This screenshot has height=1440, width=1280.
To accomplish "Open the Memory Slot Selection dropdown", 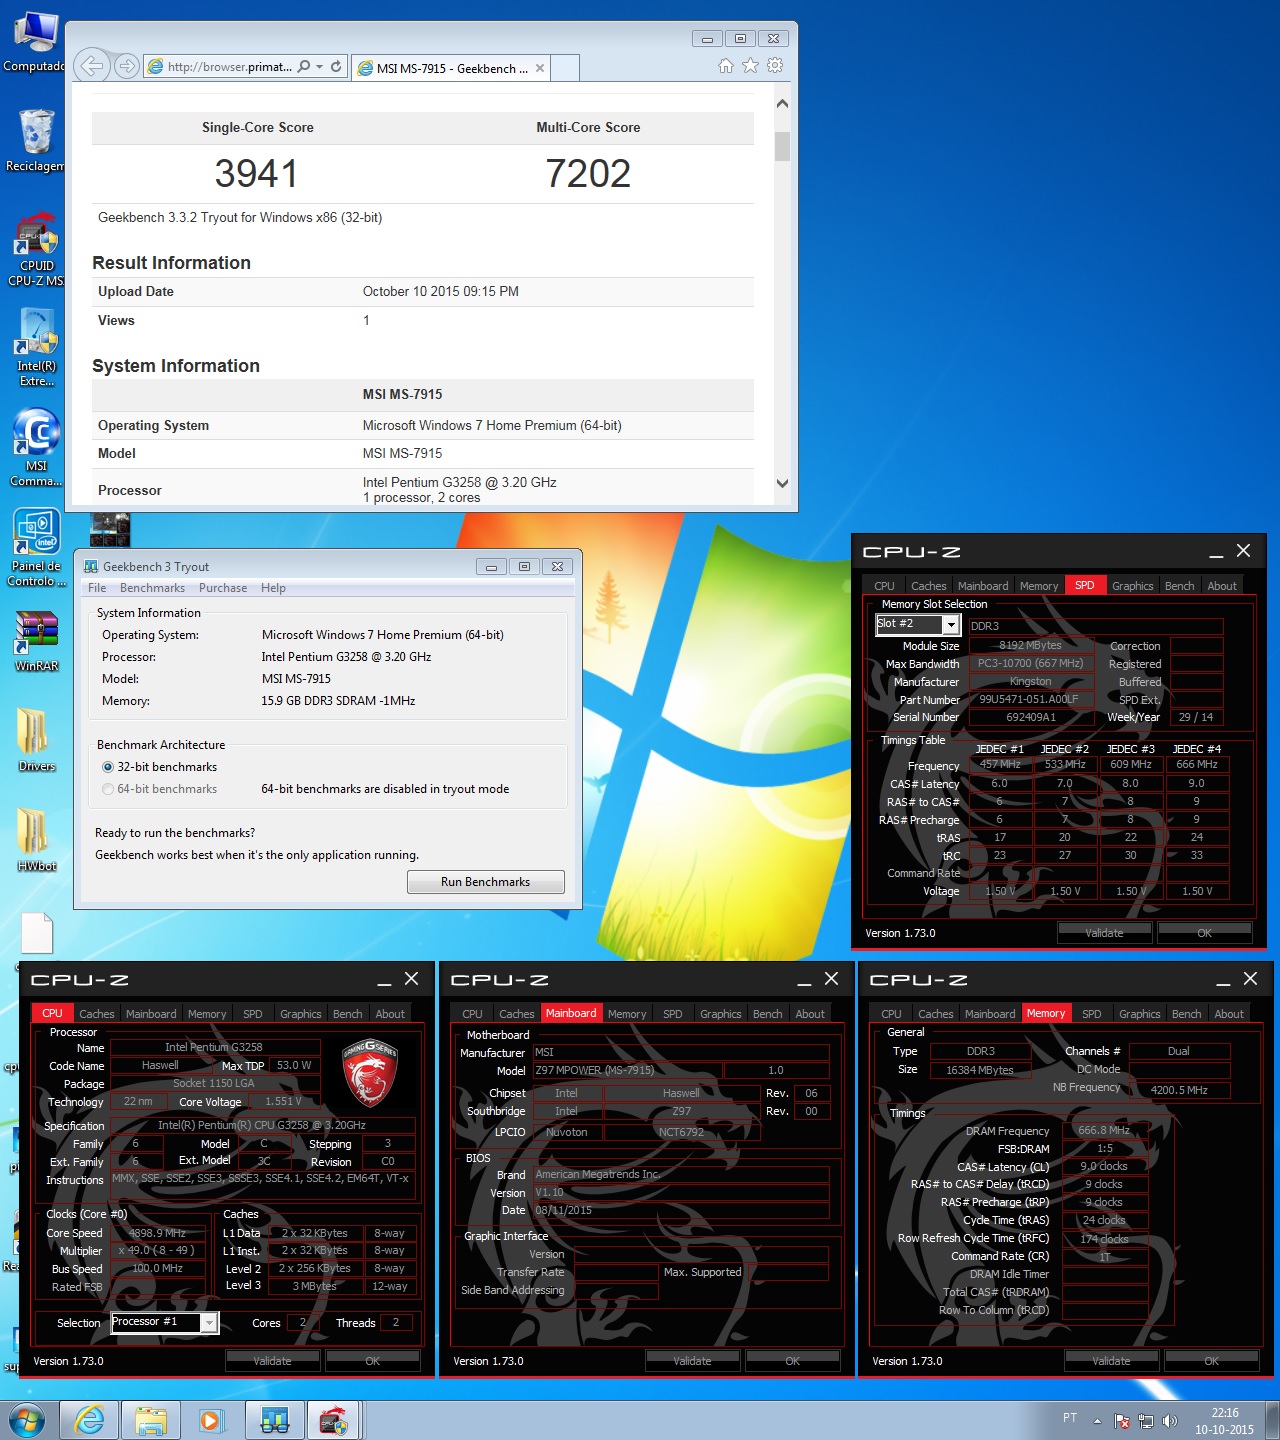I will [951, 625].
